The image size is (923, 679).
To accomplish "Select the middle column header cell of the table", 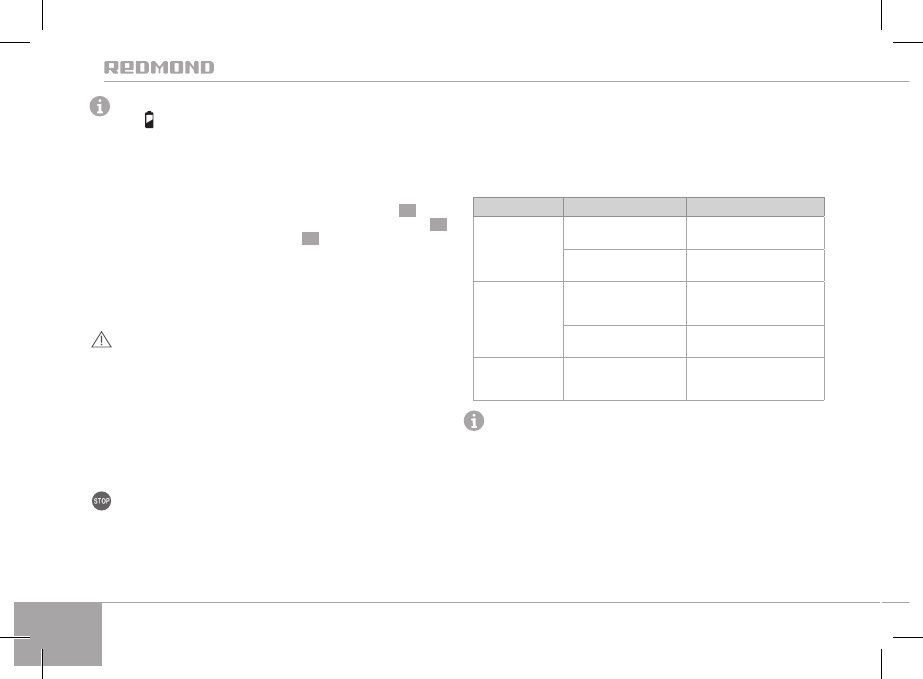I will tap(624, 207).
